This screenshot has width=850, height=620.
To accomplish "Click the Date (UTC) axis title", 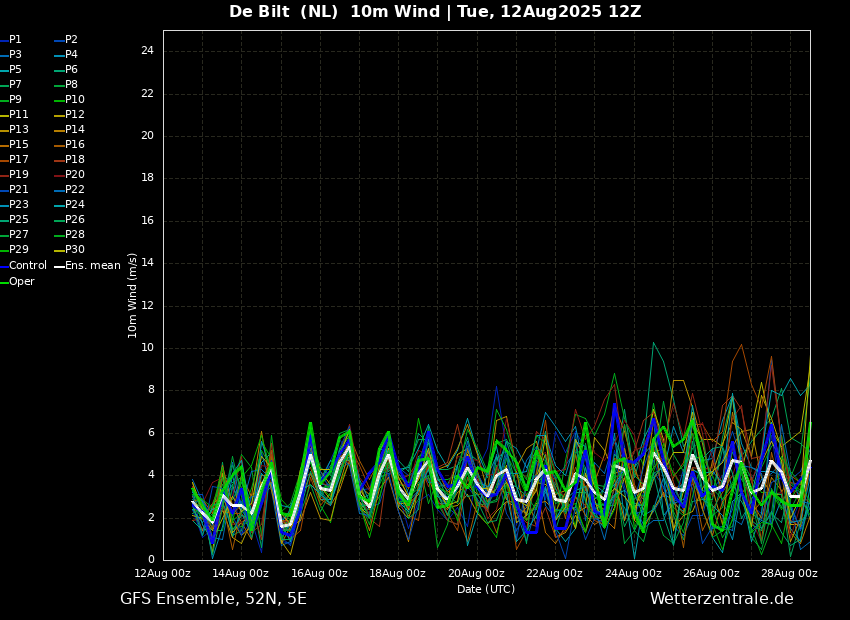I will tap(486, 590).
